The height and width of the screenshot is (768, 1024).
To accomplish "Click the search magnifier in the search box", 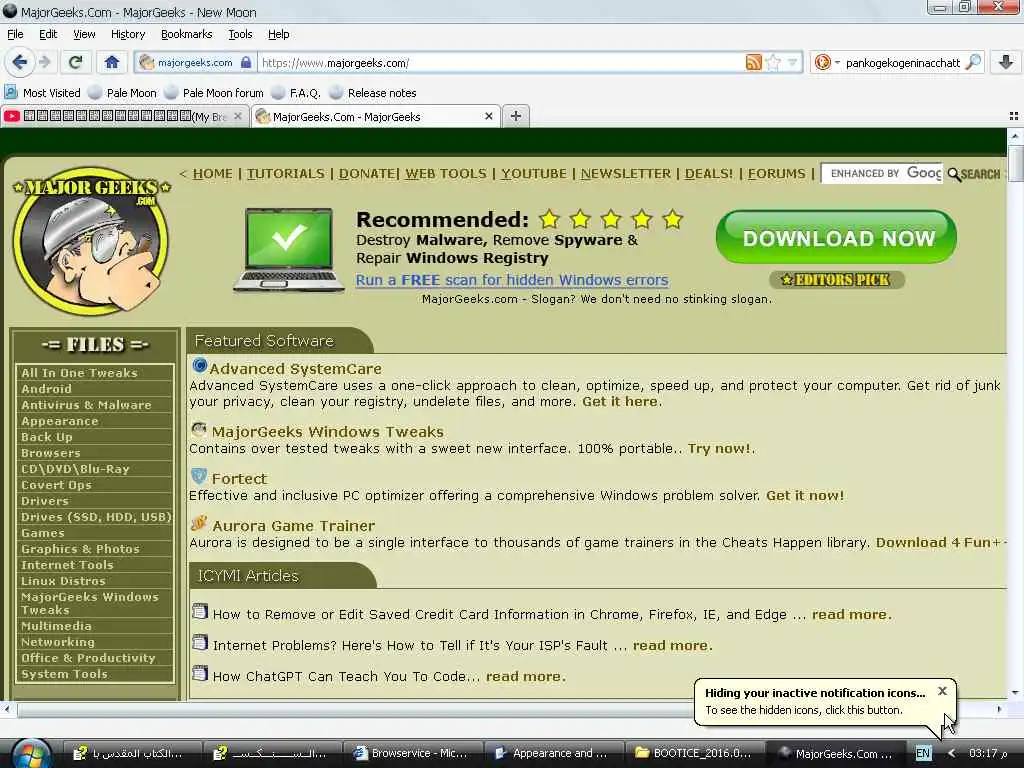I will (x=973, y=62).
